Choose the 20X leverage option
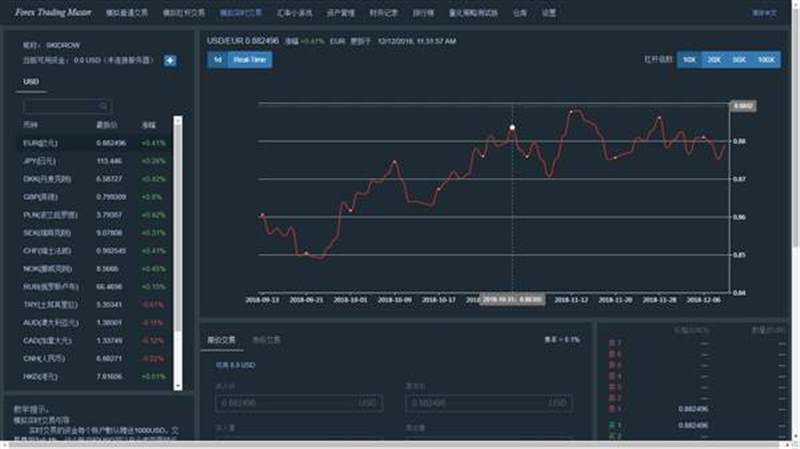 coord(714,60)
